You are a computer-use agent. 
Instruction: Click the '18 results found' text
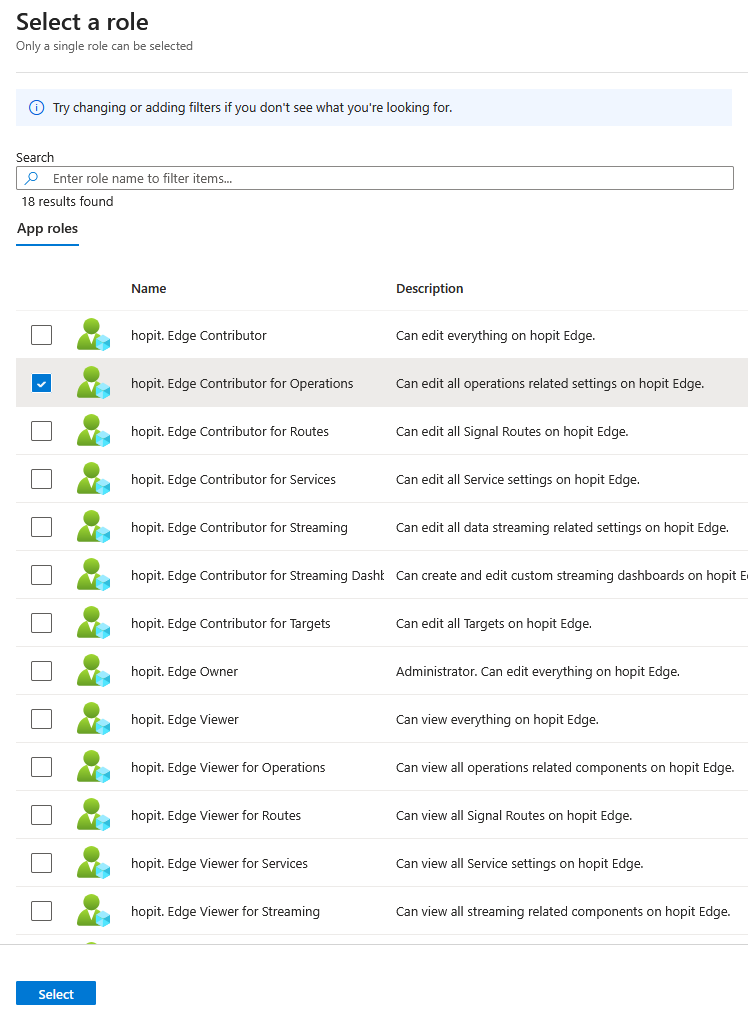pos(67,201)
